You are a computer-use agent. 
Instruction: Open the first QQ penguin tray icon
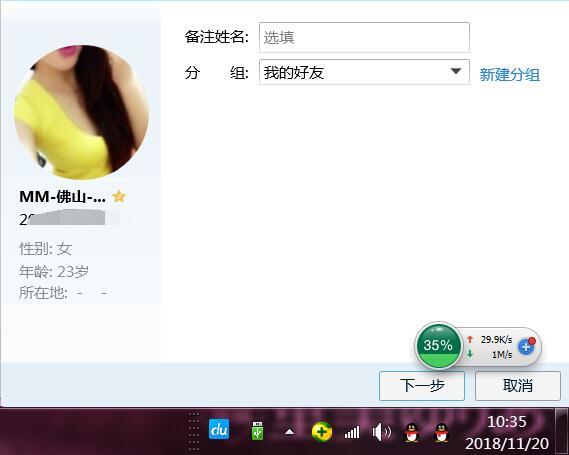(412, 432)
